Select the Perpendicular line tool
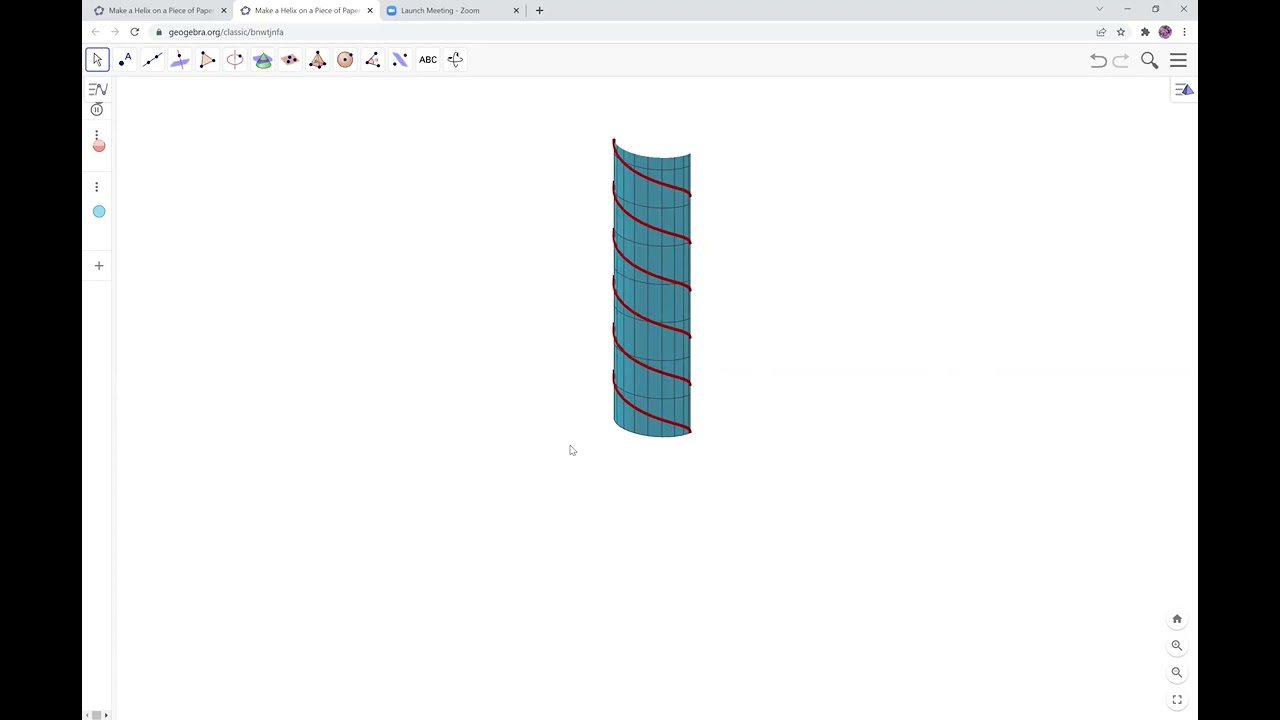The height and width of the screenshot is (720, 1280). point(180,60)
